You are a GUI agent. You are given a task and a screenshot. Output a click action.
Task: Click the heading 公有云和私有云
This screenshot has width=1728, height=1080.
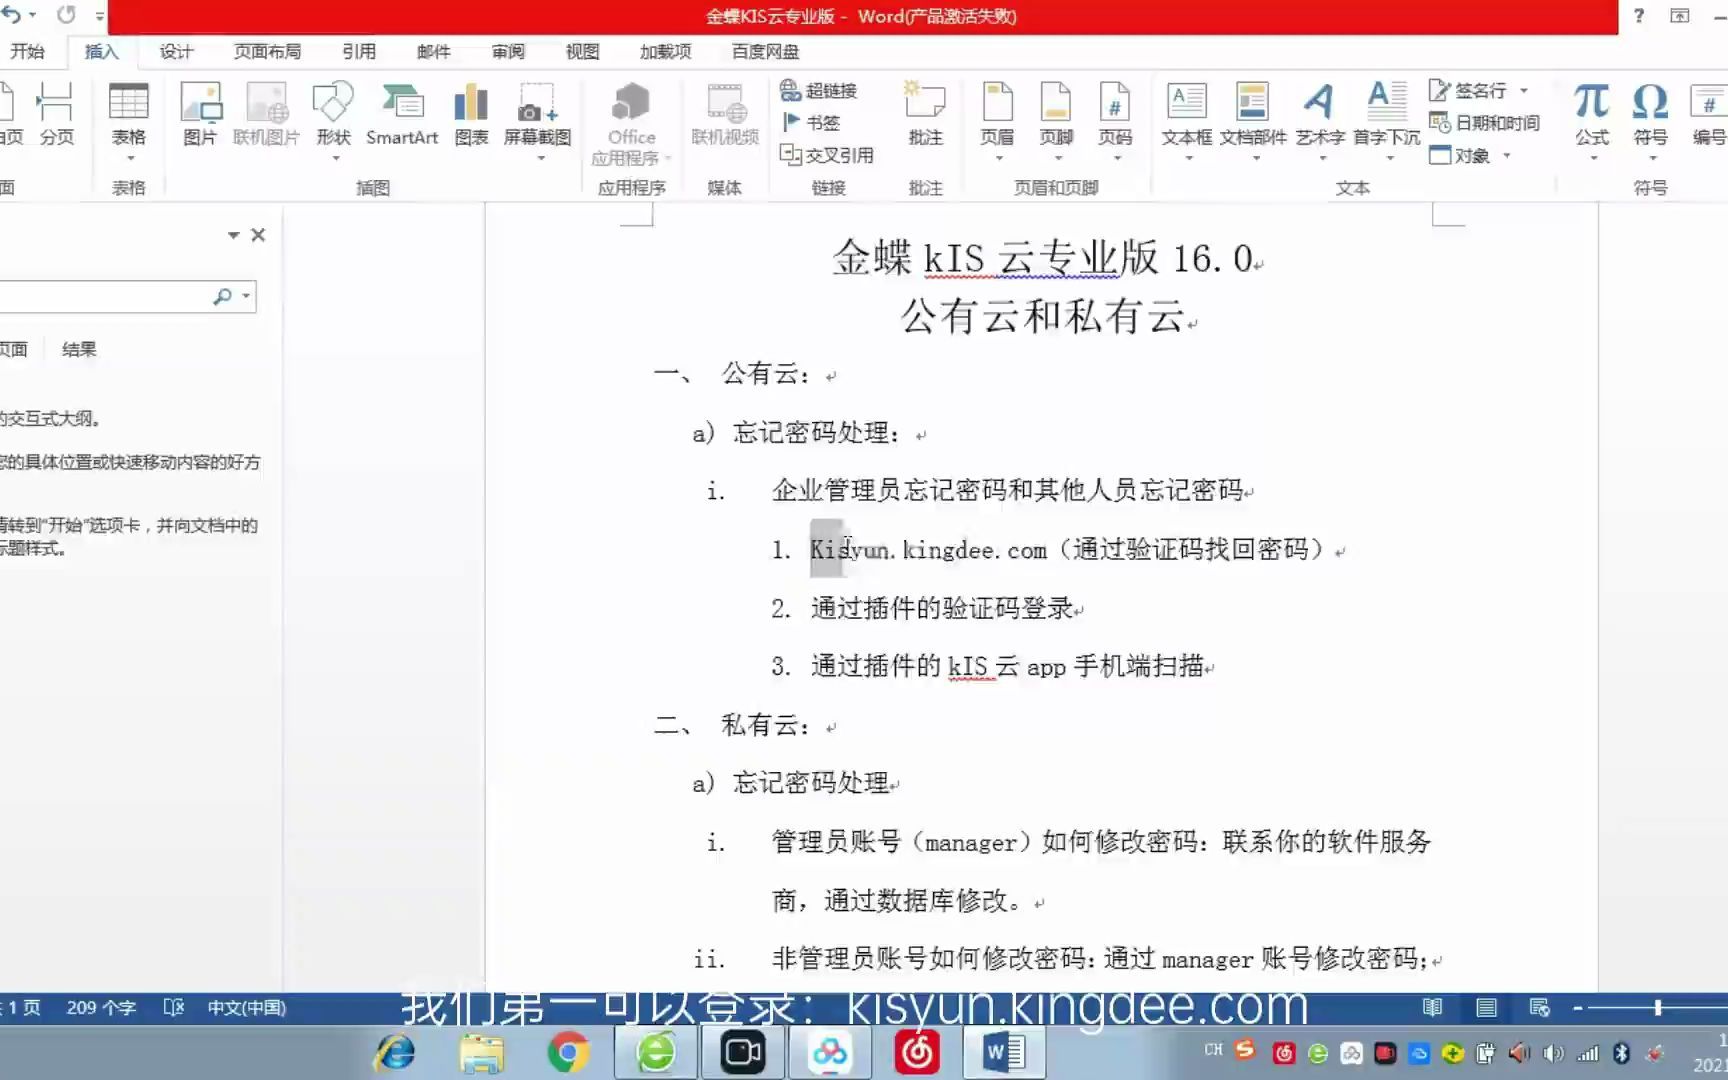click(x=1043, y=316)
